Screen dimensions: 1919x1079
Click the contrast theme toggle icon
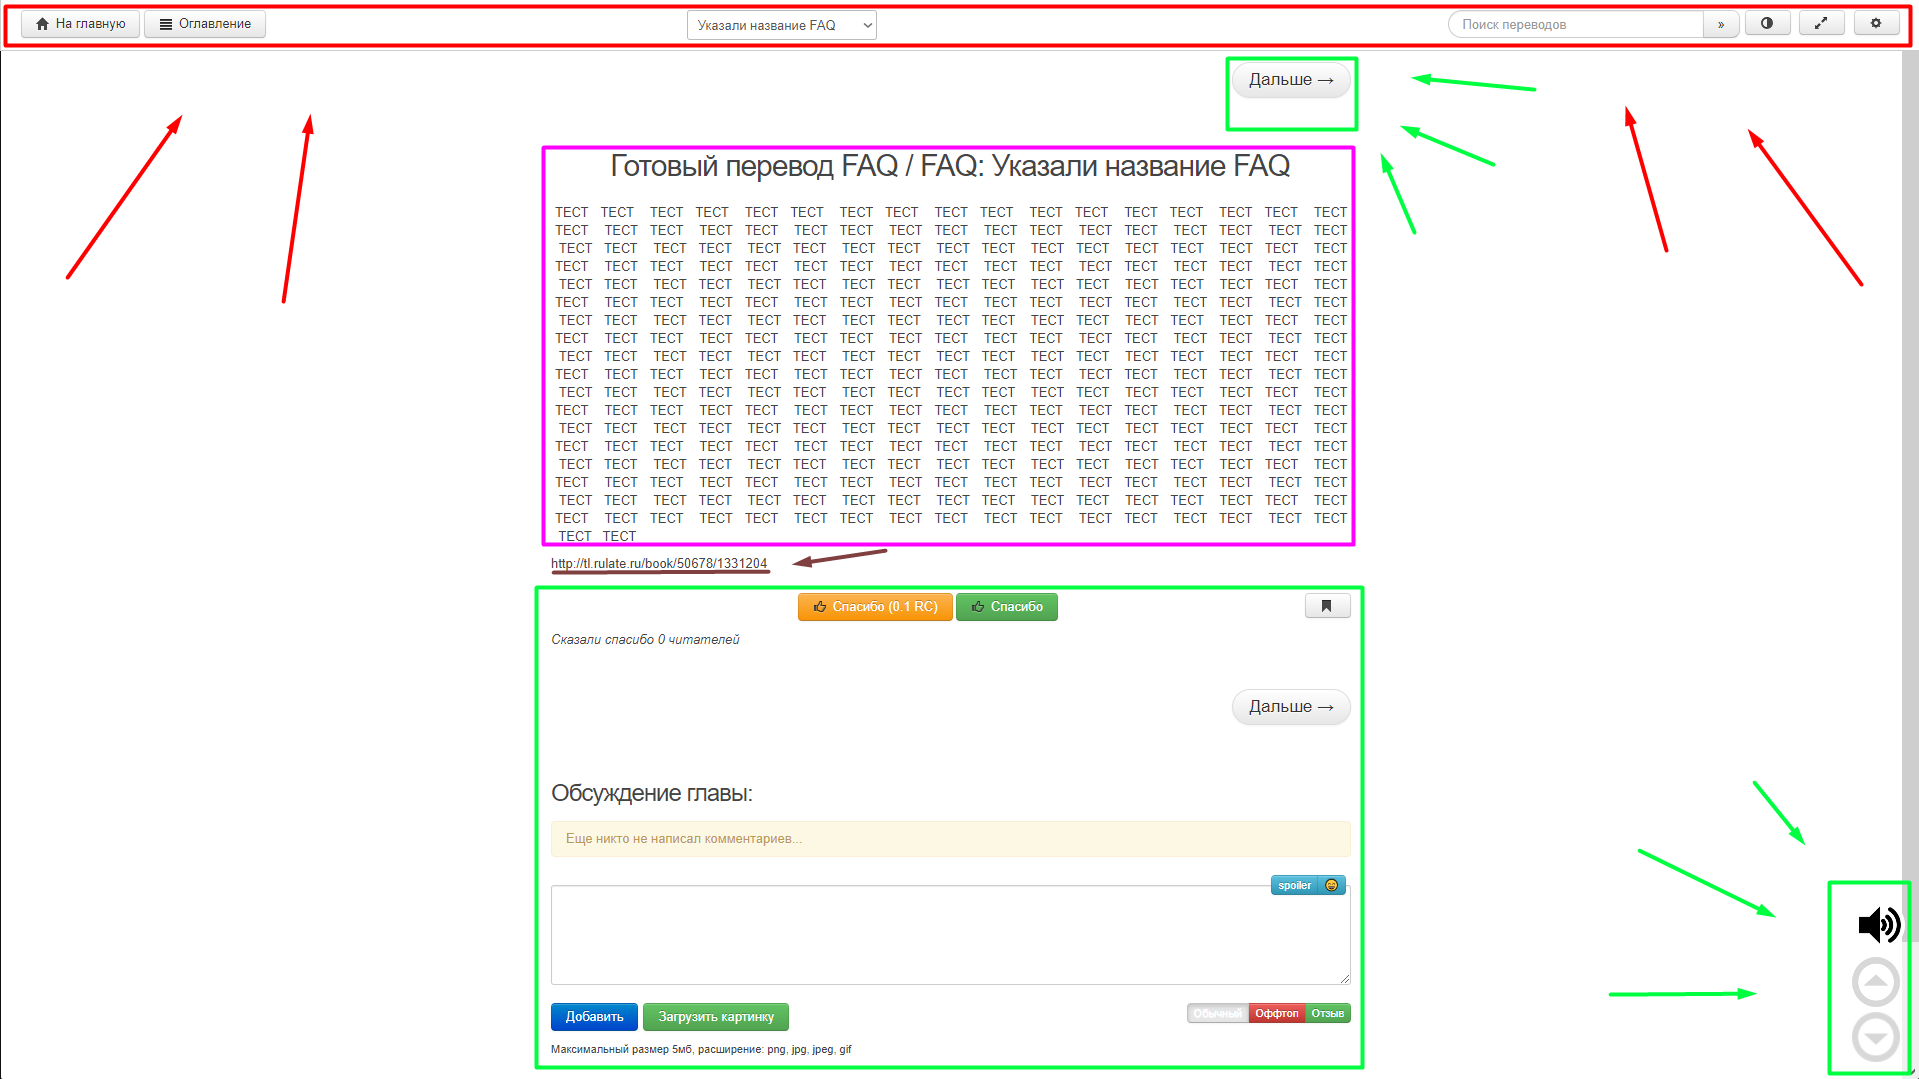[x=1767, y=24]
